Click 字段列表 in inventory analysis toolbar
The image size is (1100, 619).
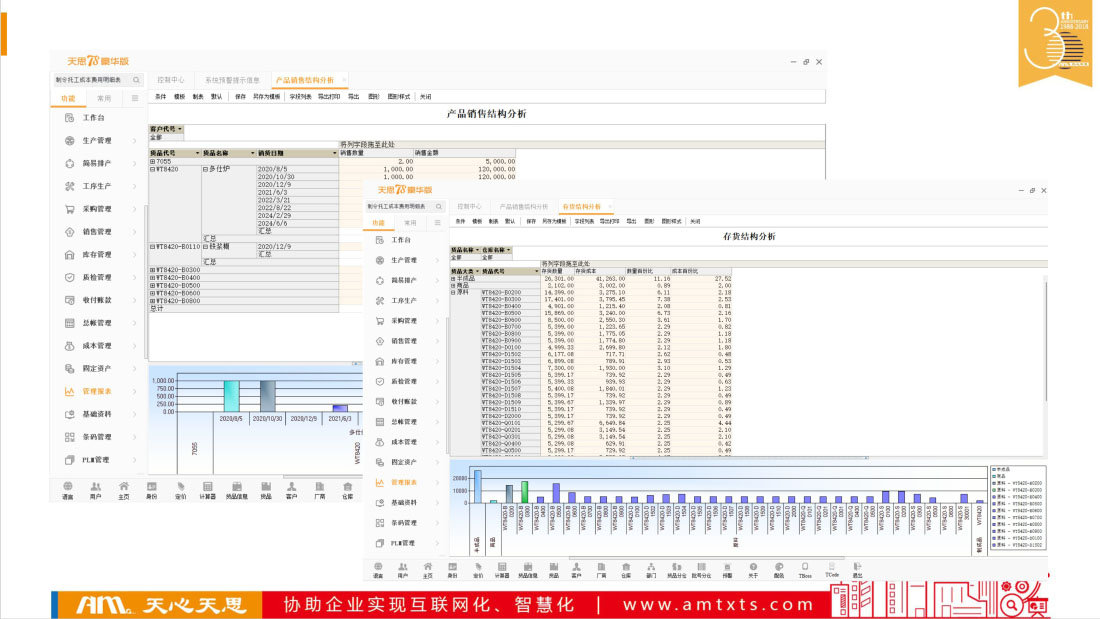coord(584,220)
